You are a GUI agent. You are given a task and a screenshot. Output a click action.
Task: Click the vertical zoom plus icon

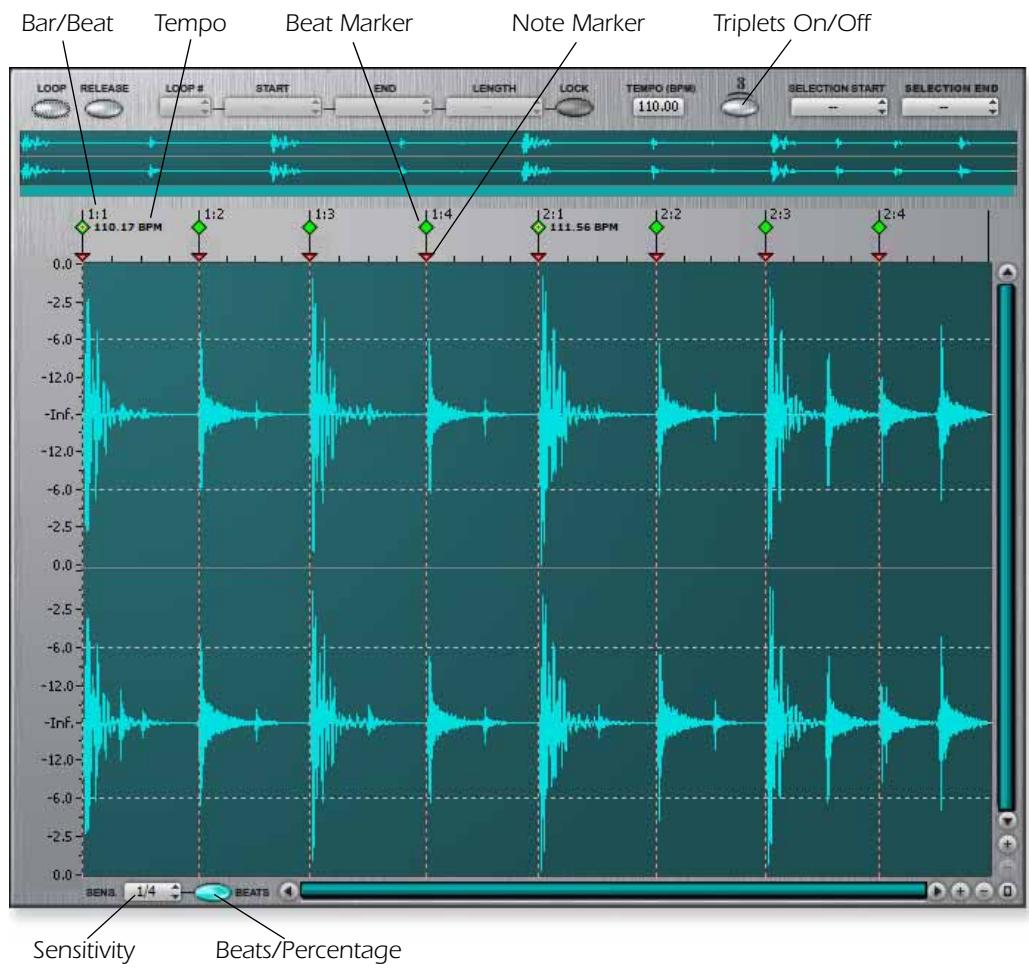pos(1007,844)
